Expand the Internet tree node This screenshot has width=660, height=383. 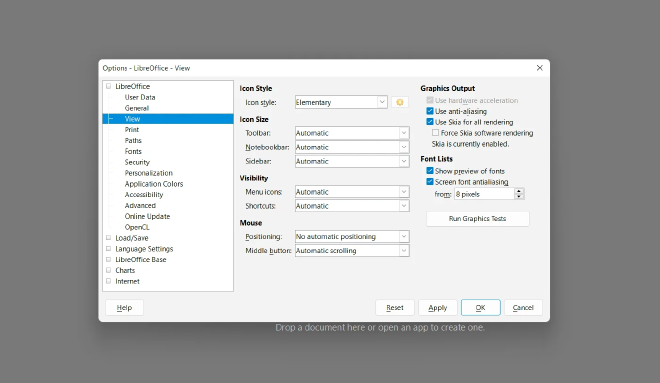(109, 281)
